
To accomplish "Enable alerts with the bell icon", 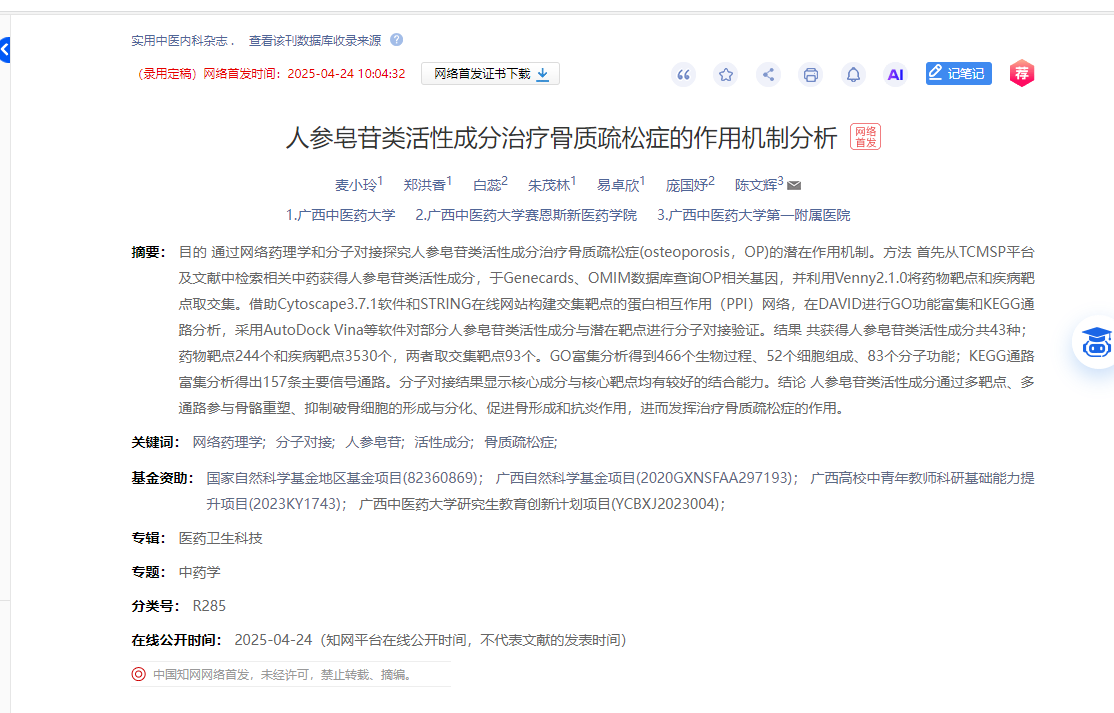I will [x=852, y=74].
